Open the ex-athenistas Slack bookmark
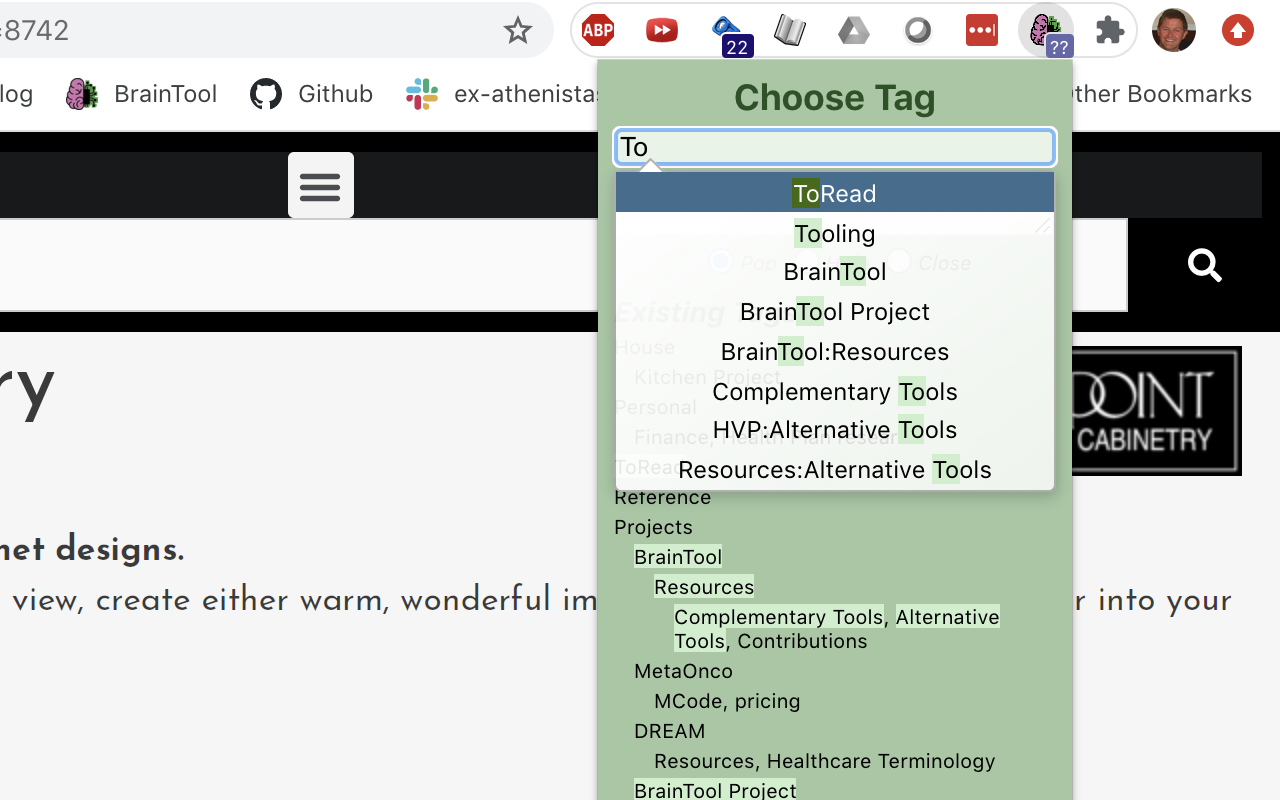 coord(503,94)
